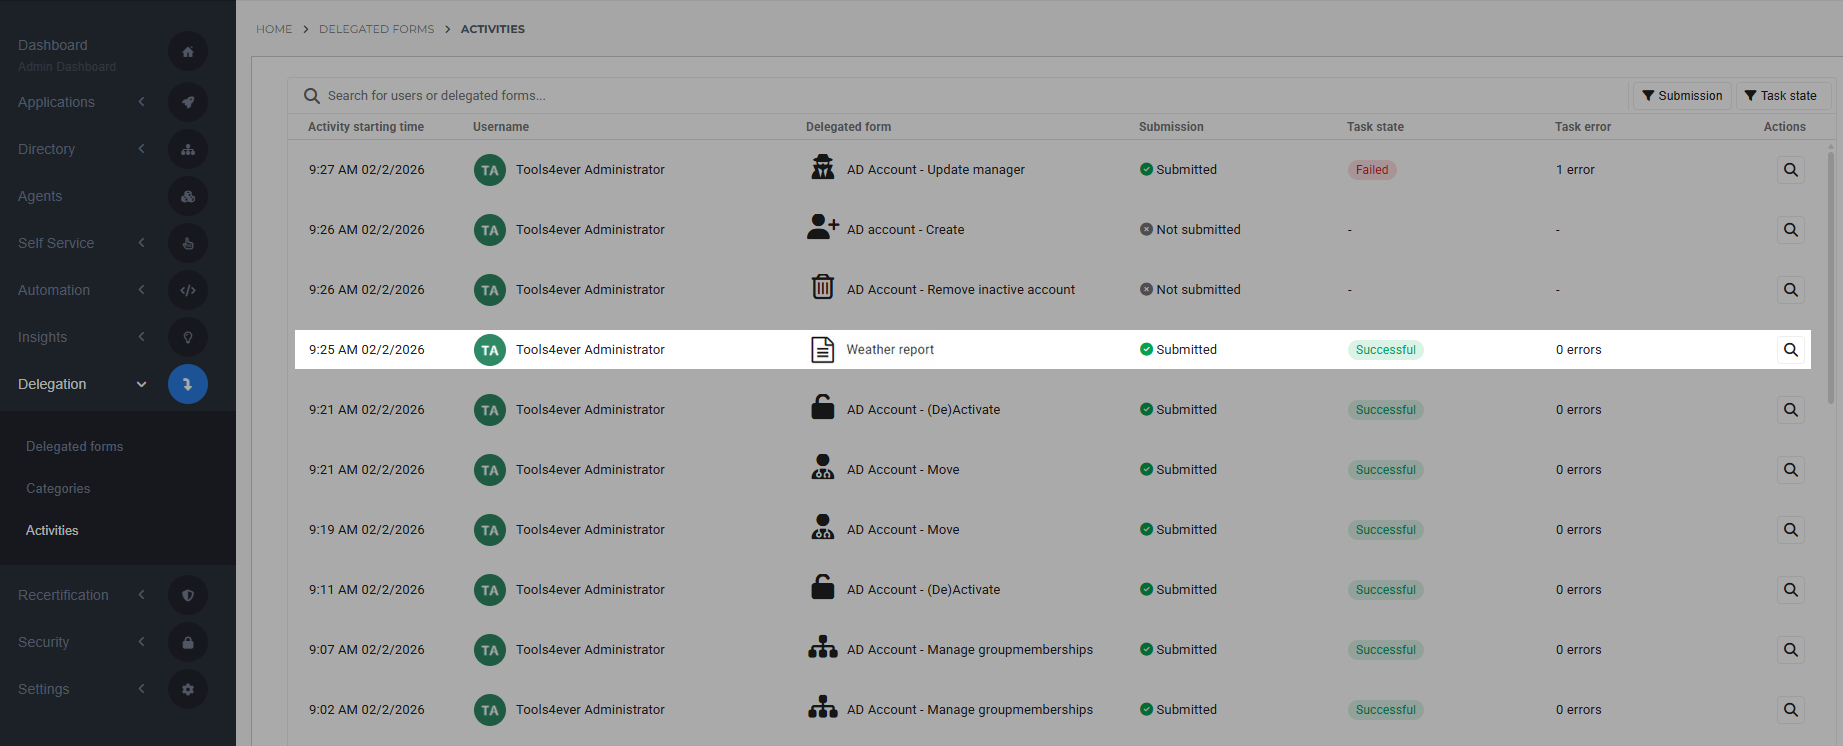Select the Activities submenu item

[52, 531]
